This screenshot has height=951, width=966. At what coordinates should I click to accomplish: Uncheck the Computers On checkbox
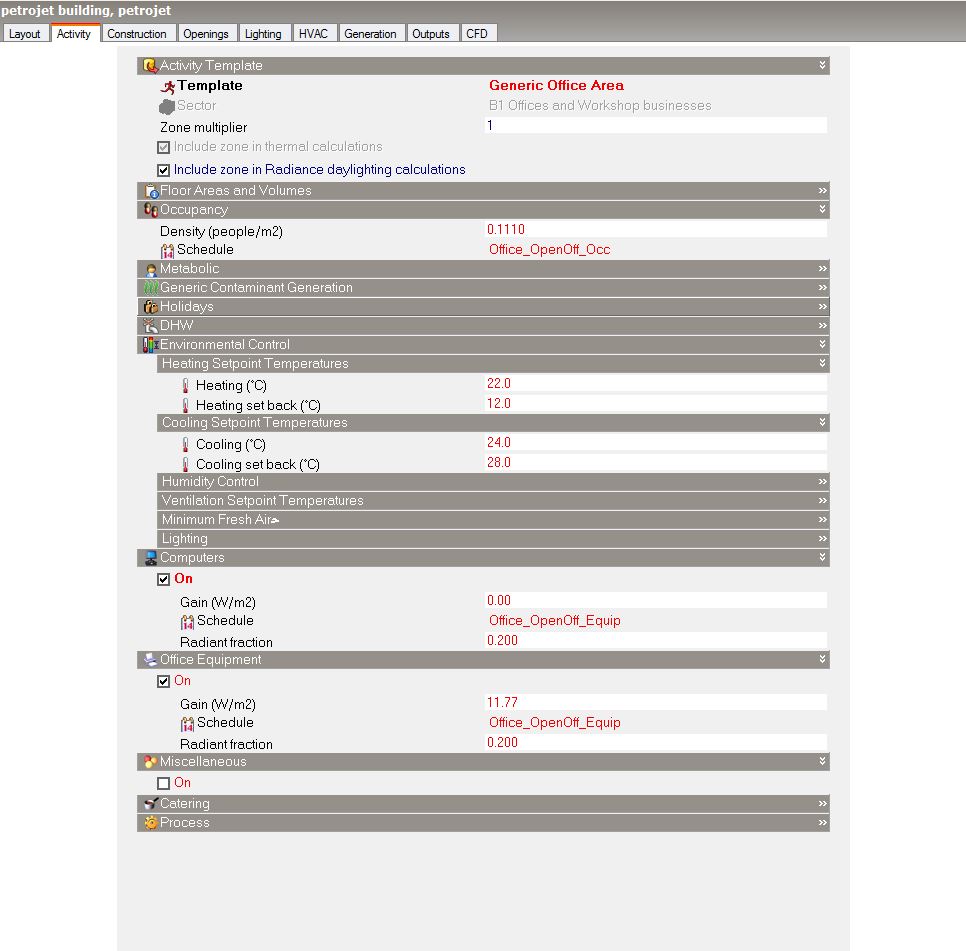click(x=164, y=579)
